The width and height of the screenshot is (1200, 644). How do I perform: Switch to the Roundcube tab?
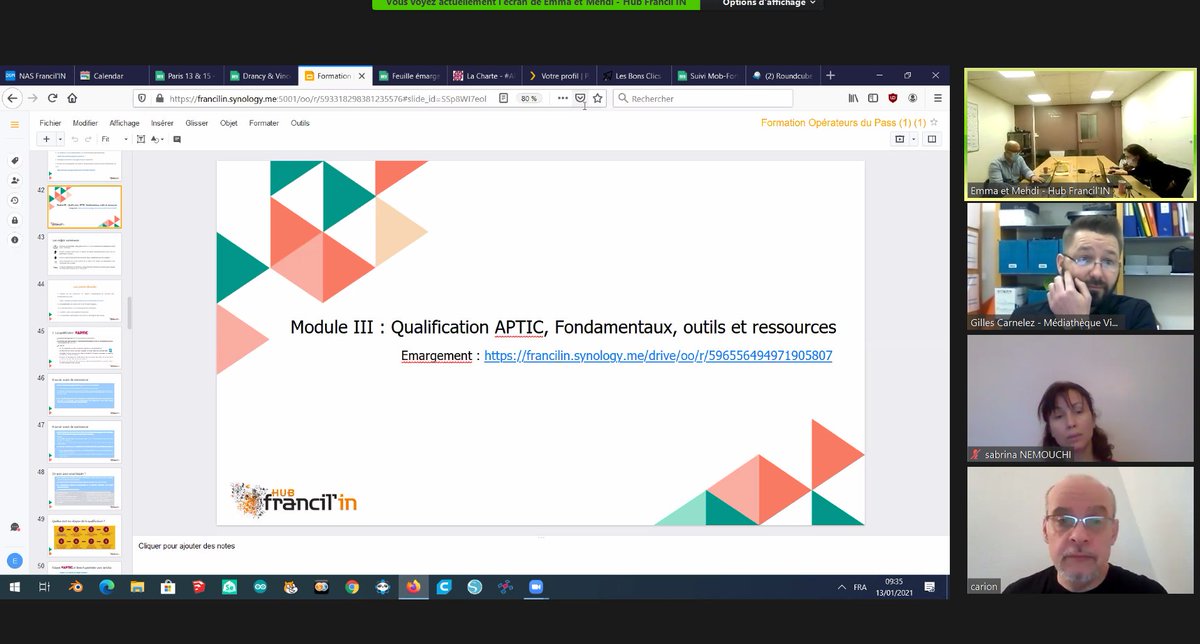tap(784, 75)
